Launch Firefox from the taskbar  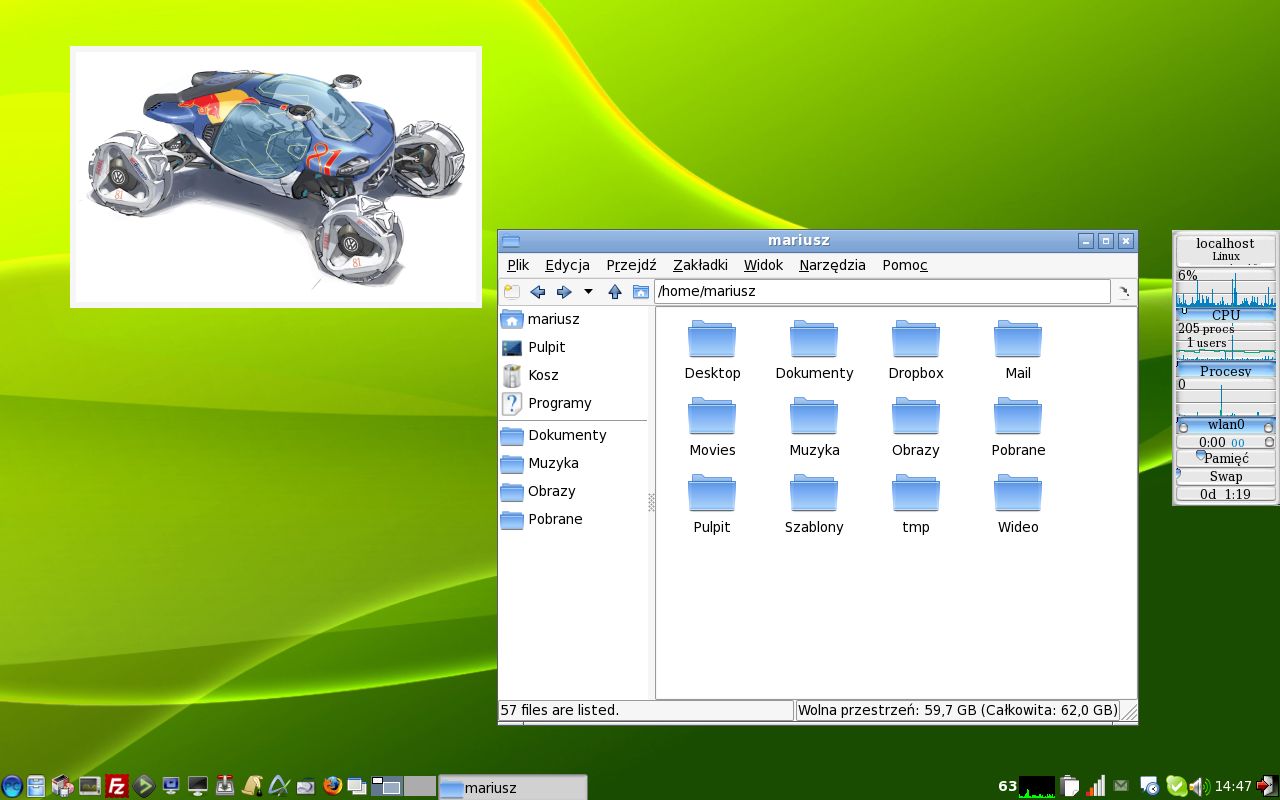point(333,786)
